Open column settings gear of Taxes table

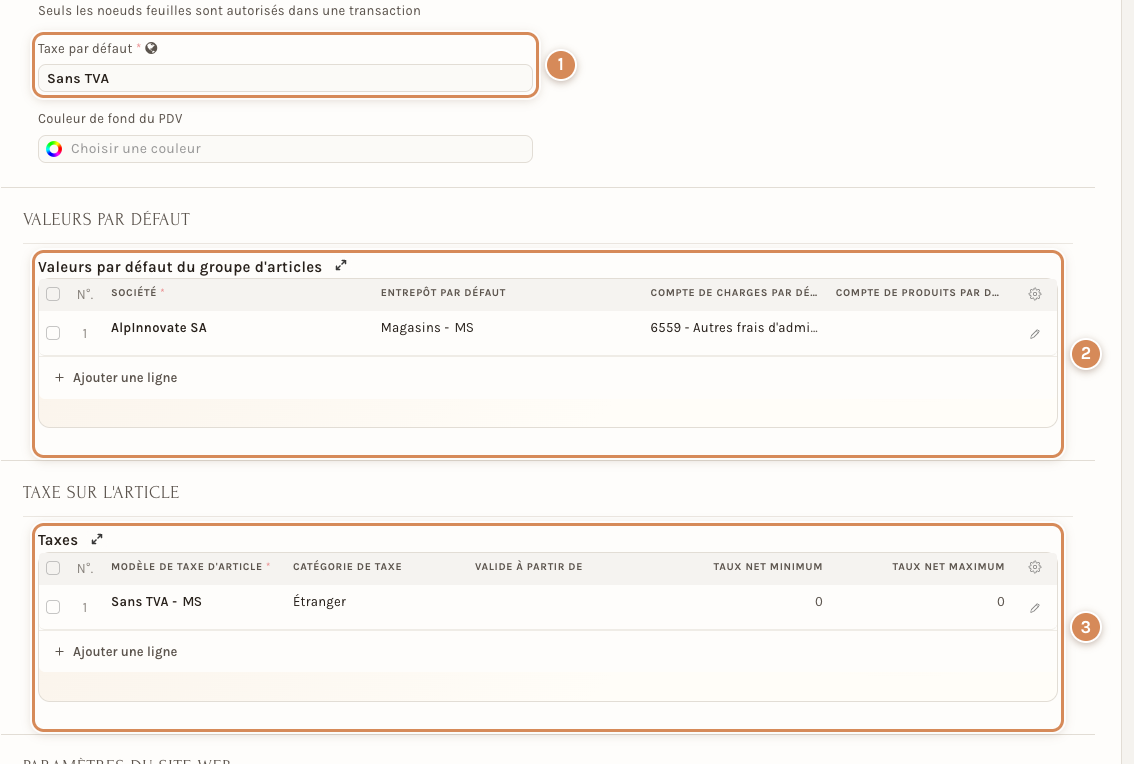click(1035, 567)
